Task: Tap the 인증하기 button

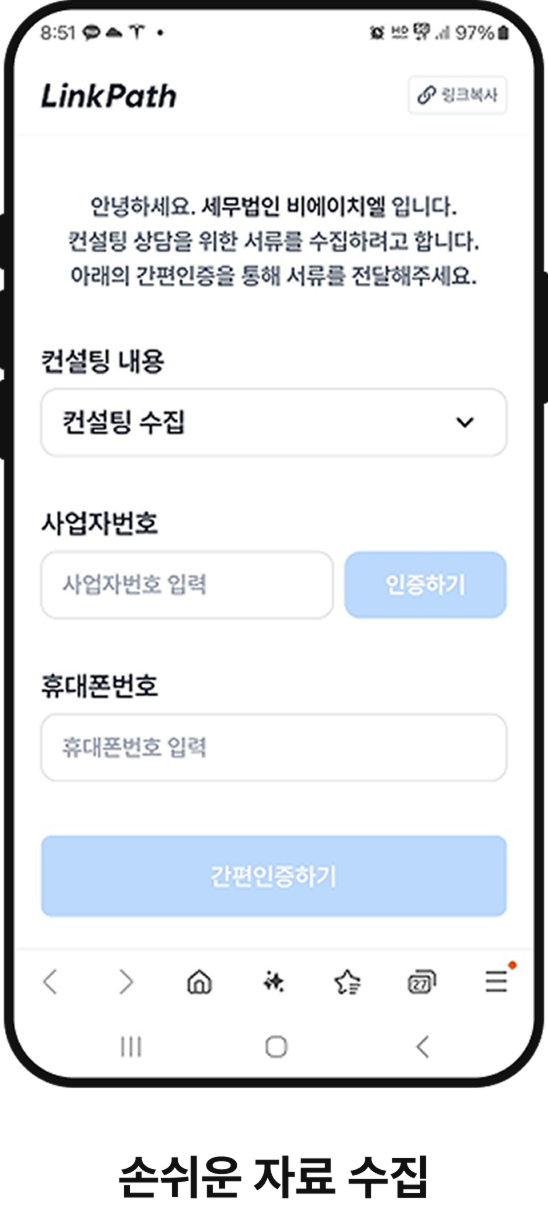Action: tap(425, 584)
